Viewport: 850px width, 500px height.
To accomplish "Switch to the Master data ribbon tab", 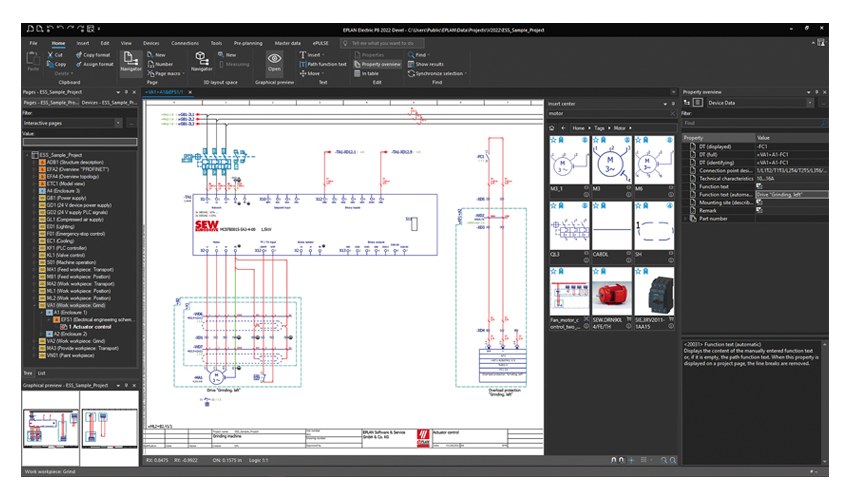I will (287, 43).
